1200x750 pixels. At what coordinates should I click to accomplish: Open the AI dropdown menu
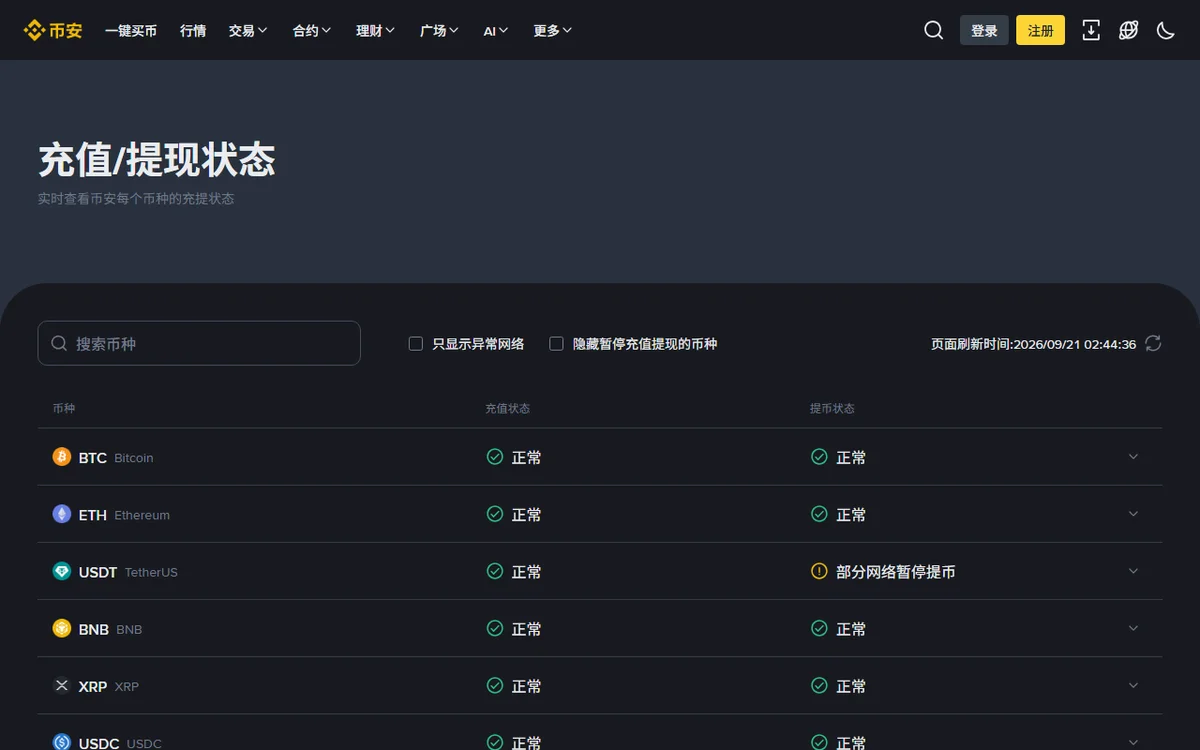[496, 31]
